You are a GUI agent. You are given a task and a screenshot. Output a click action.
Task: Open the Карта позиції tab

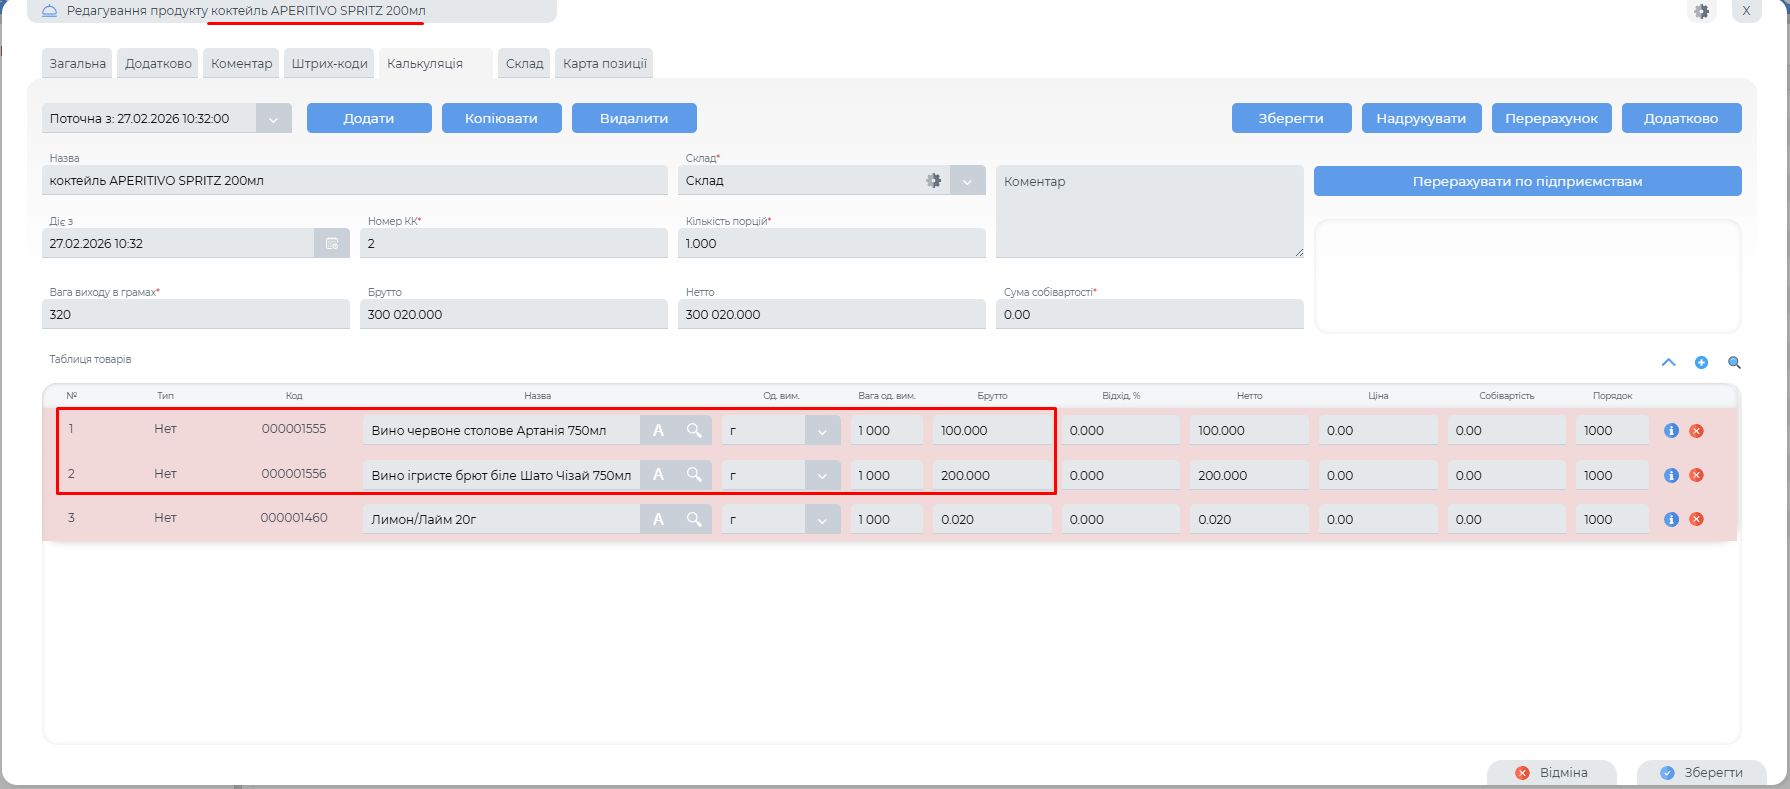pos(604,63)
